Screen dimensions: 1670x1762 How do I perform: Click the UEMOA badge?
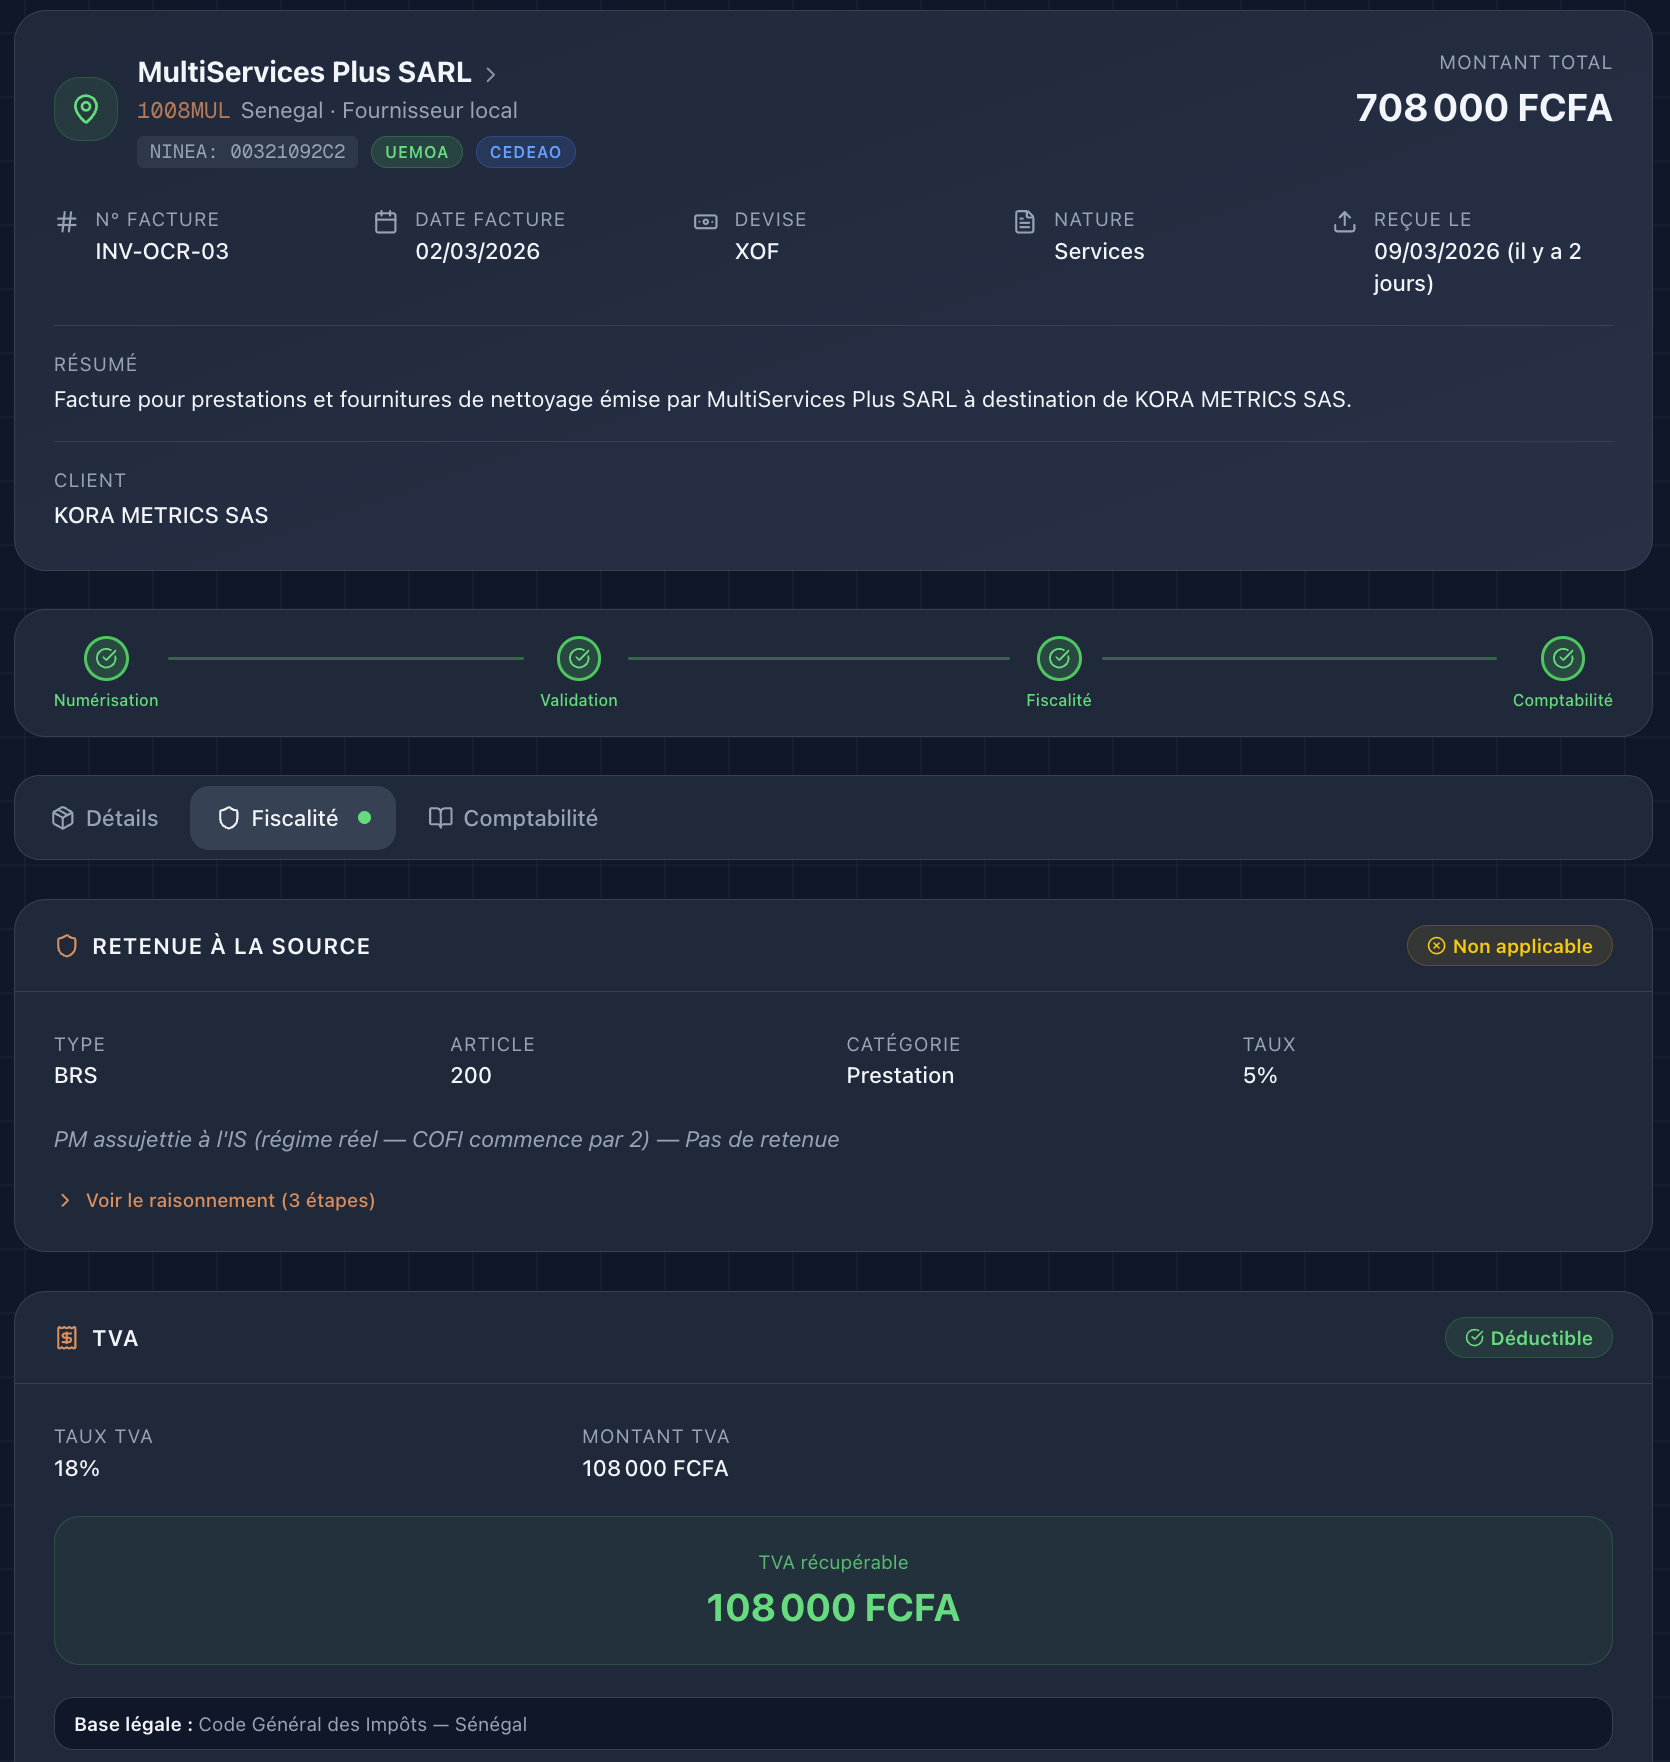pyautogui.click(x=416, y=152)
